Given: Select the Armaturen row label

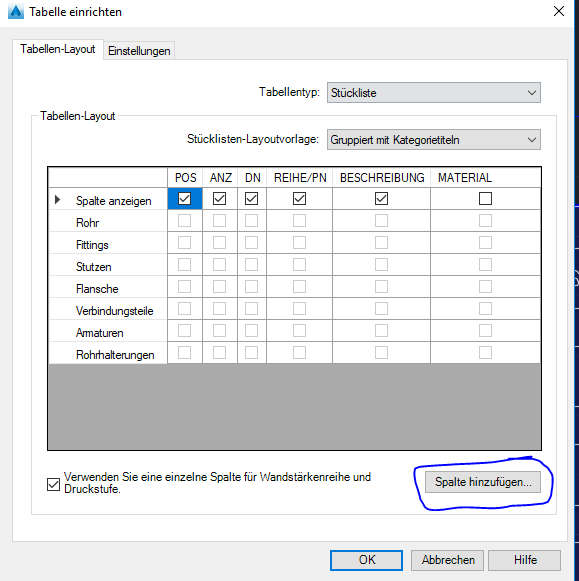Looking at the screenshot, I should pos(99,333).
